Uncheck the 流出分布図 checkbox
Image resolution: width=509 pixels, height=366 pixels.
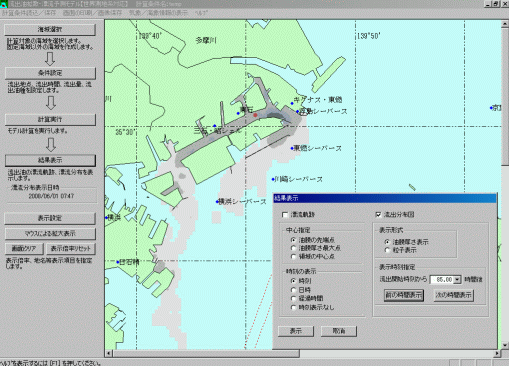coord(378,215)
